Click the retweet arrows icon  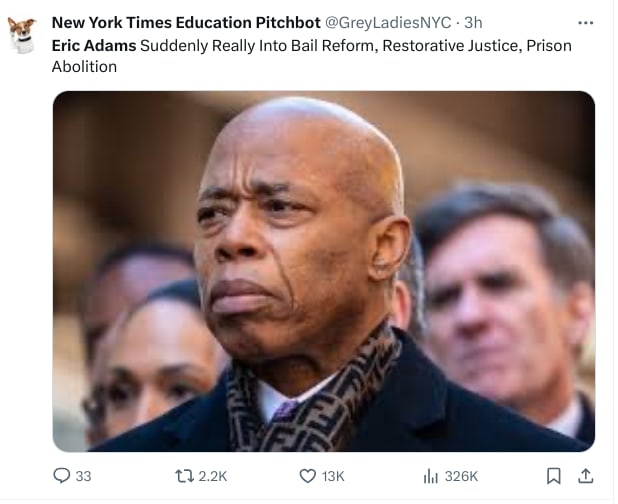[x=184, y=476]
